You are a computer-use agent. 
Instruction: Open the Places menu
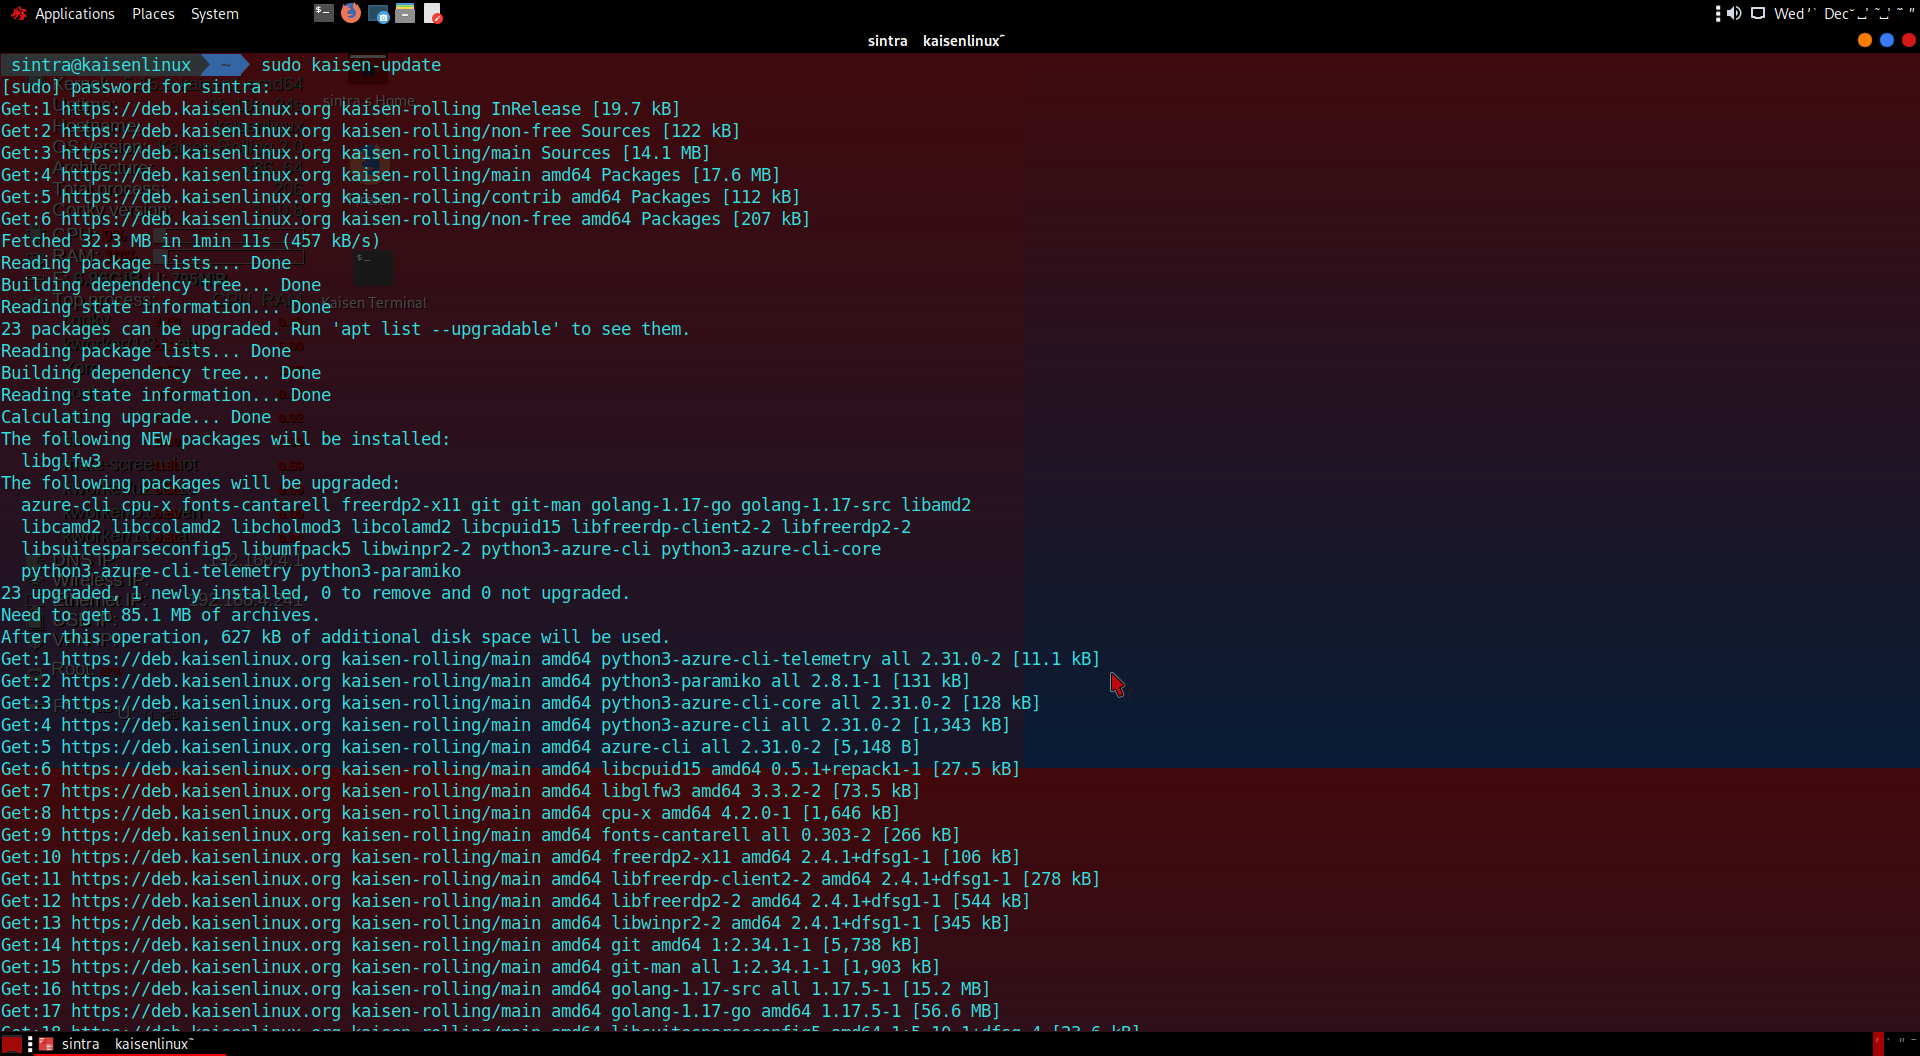153,14
